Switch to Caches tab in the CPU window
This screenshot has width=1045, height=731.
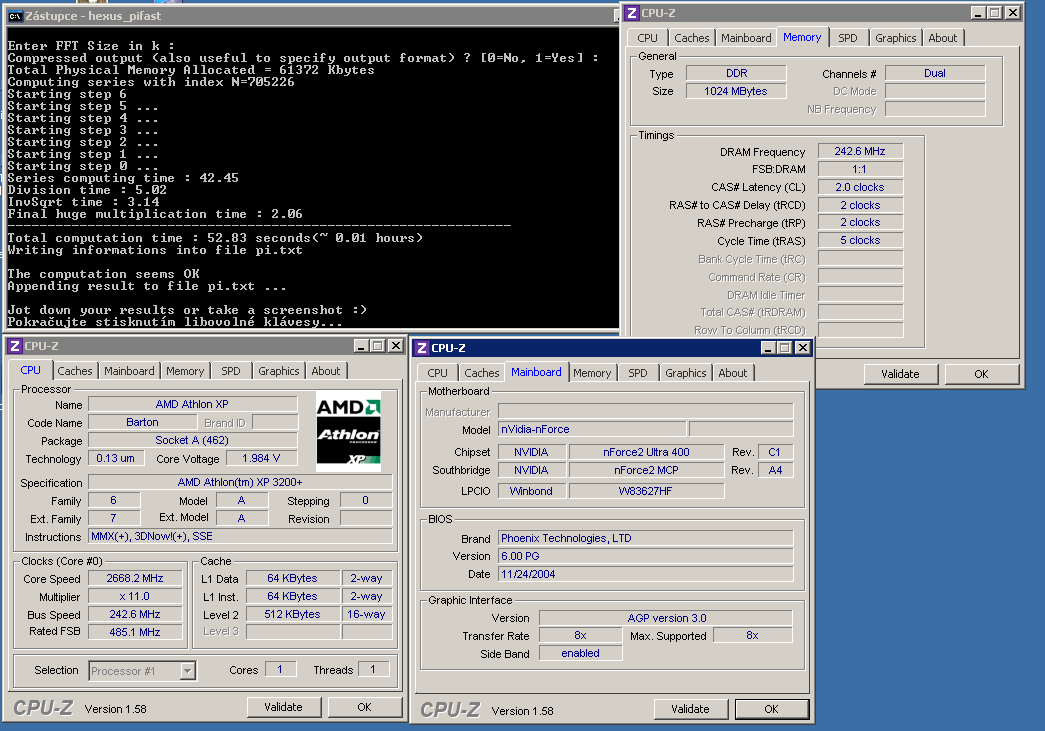(x=75, y=371)
